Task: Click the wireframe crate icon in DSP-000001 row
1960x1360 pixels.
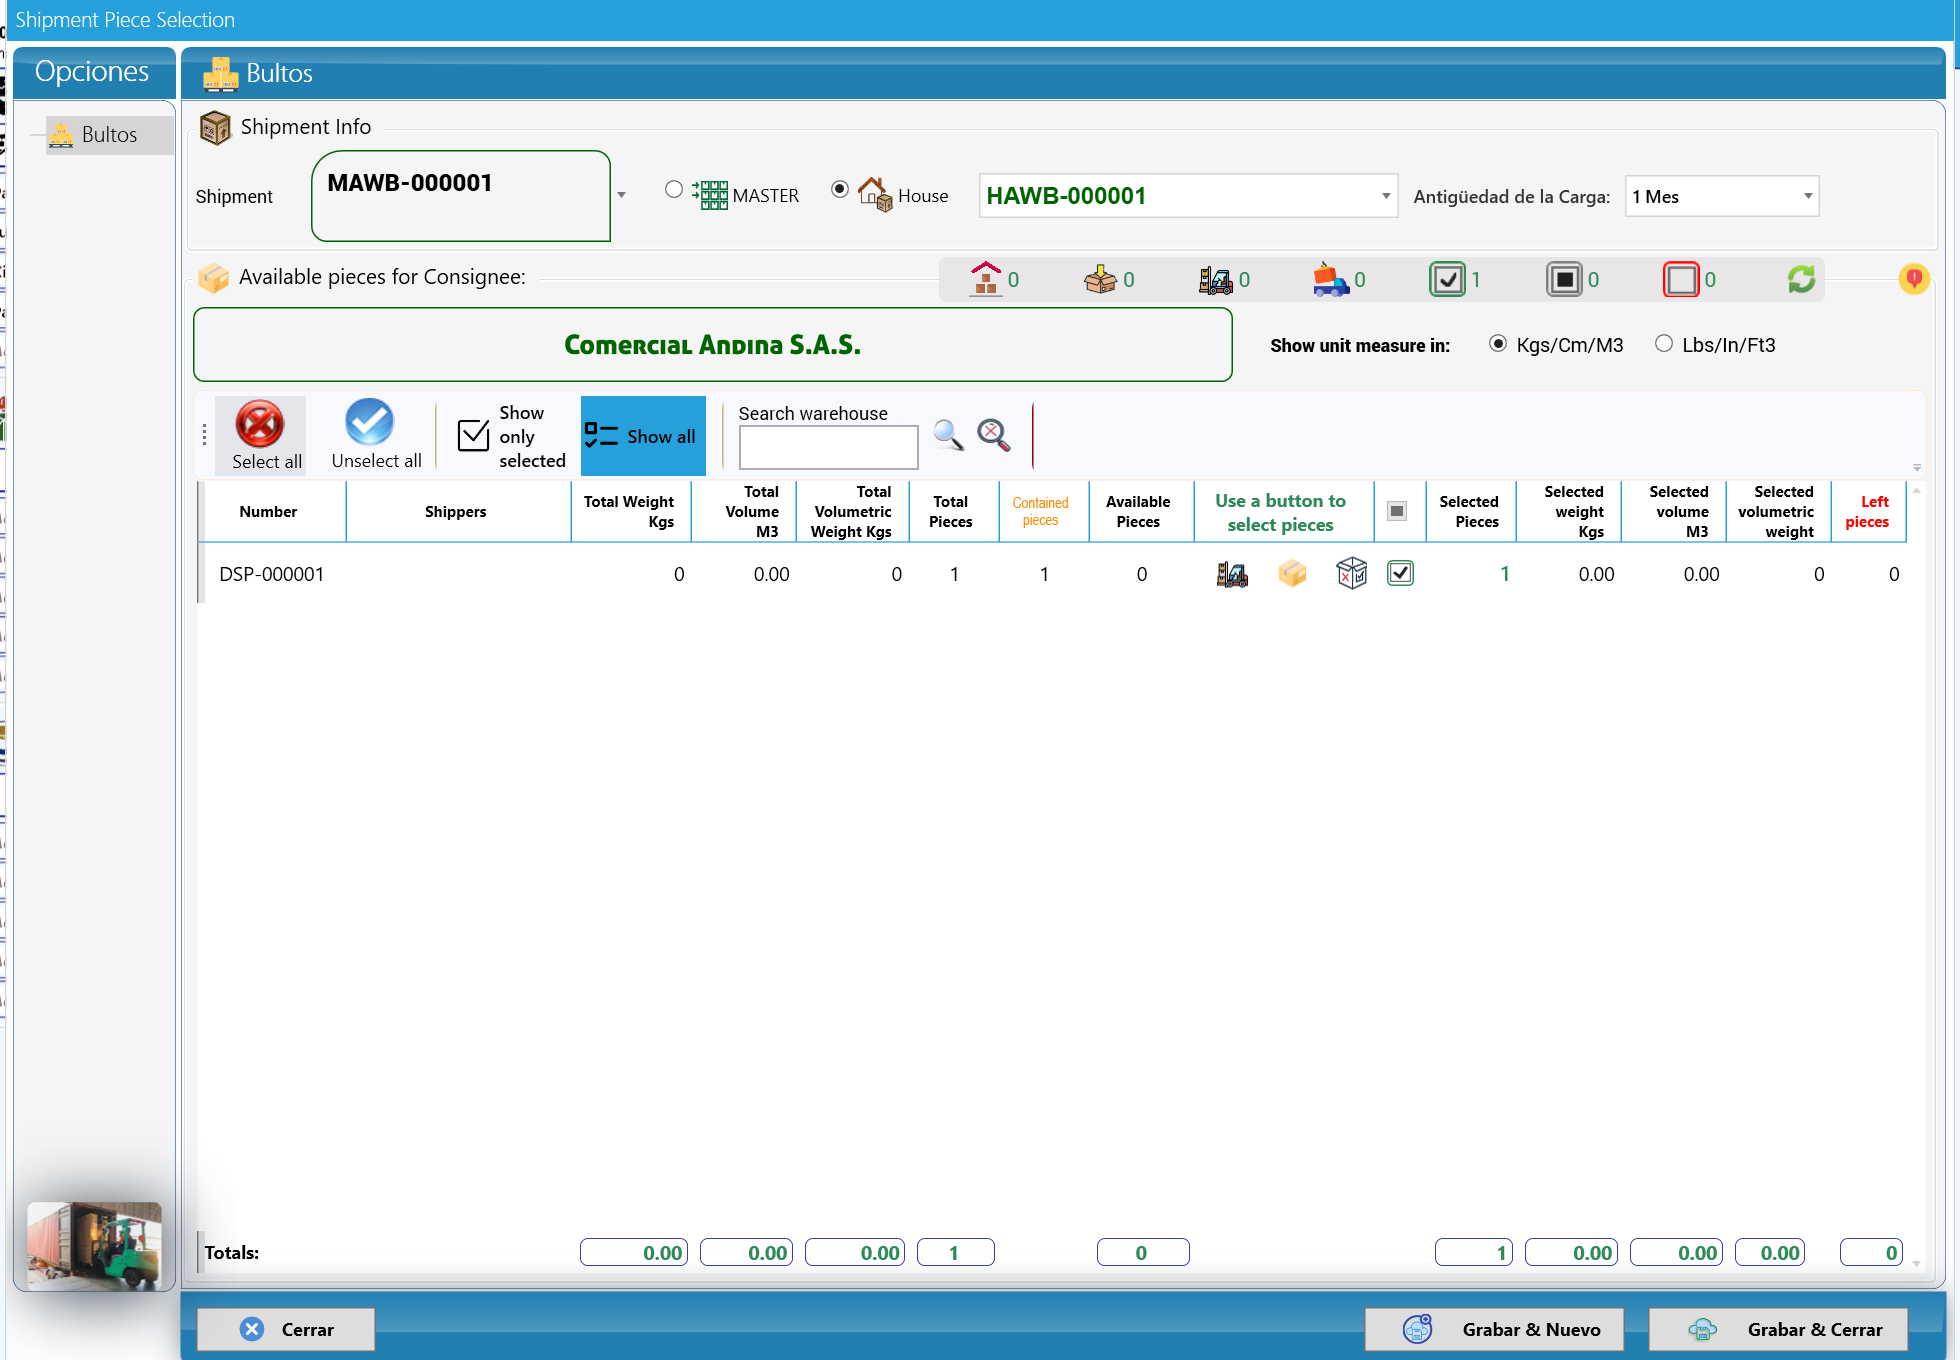Action: click(x=1351, y=574)
